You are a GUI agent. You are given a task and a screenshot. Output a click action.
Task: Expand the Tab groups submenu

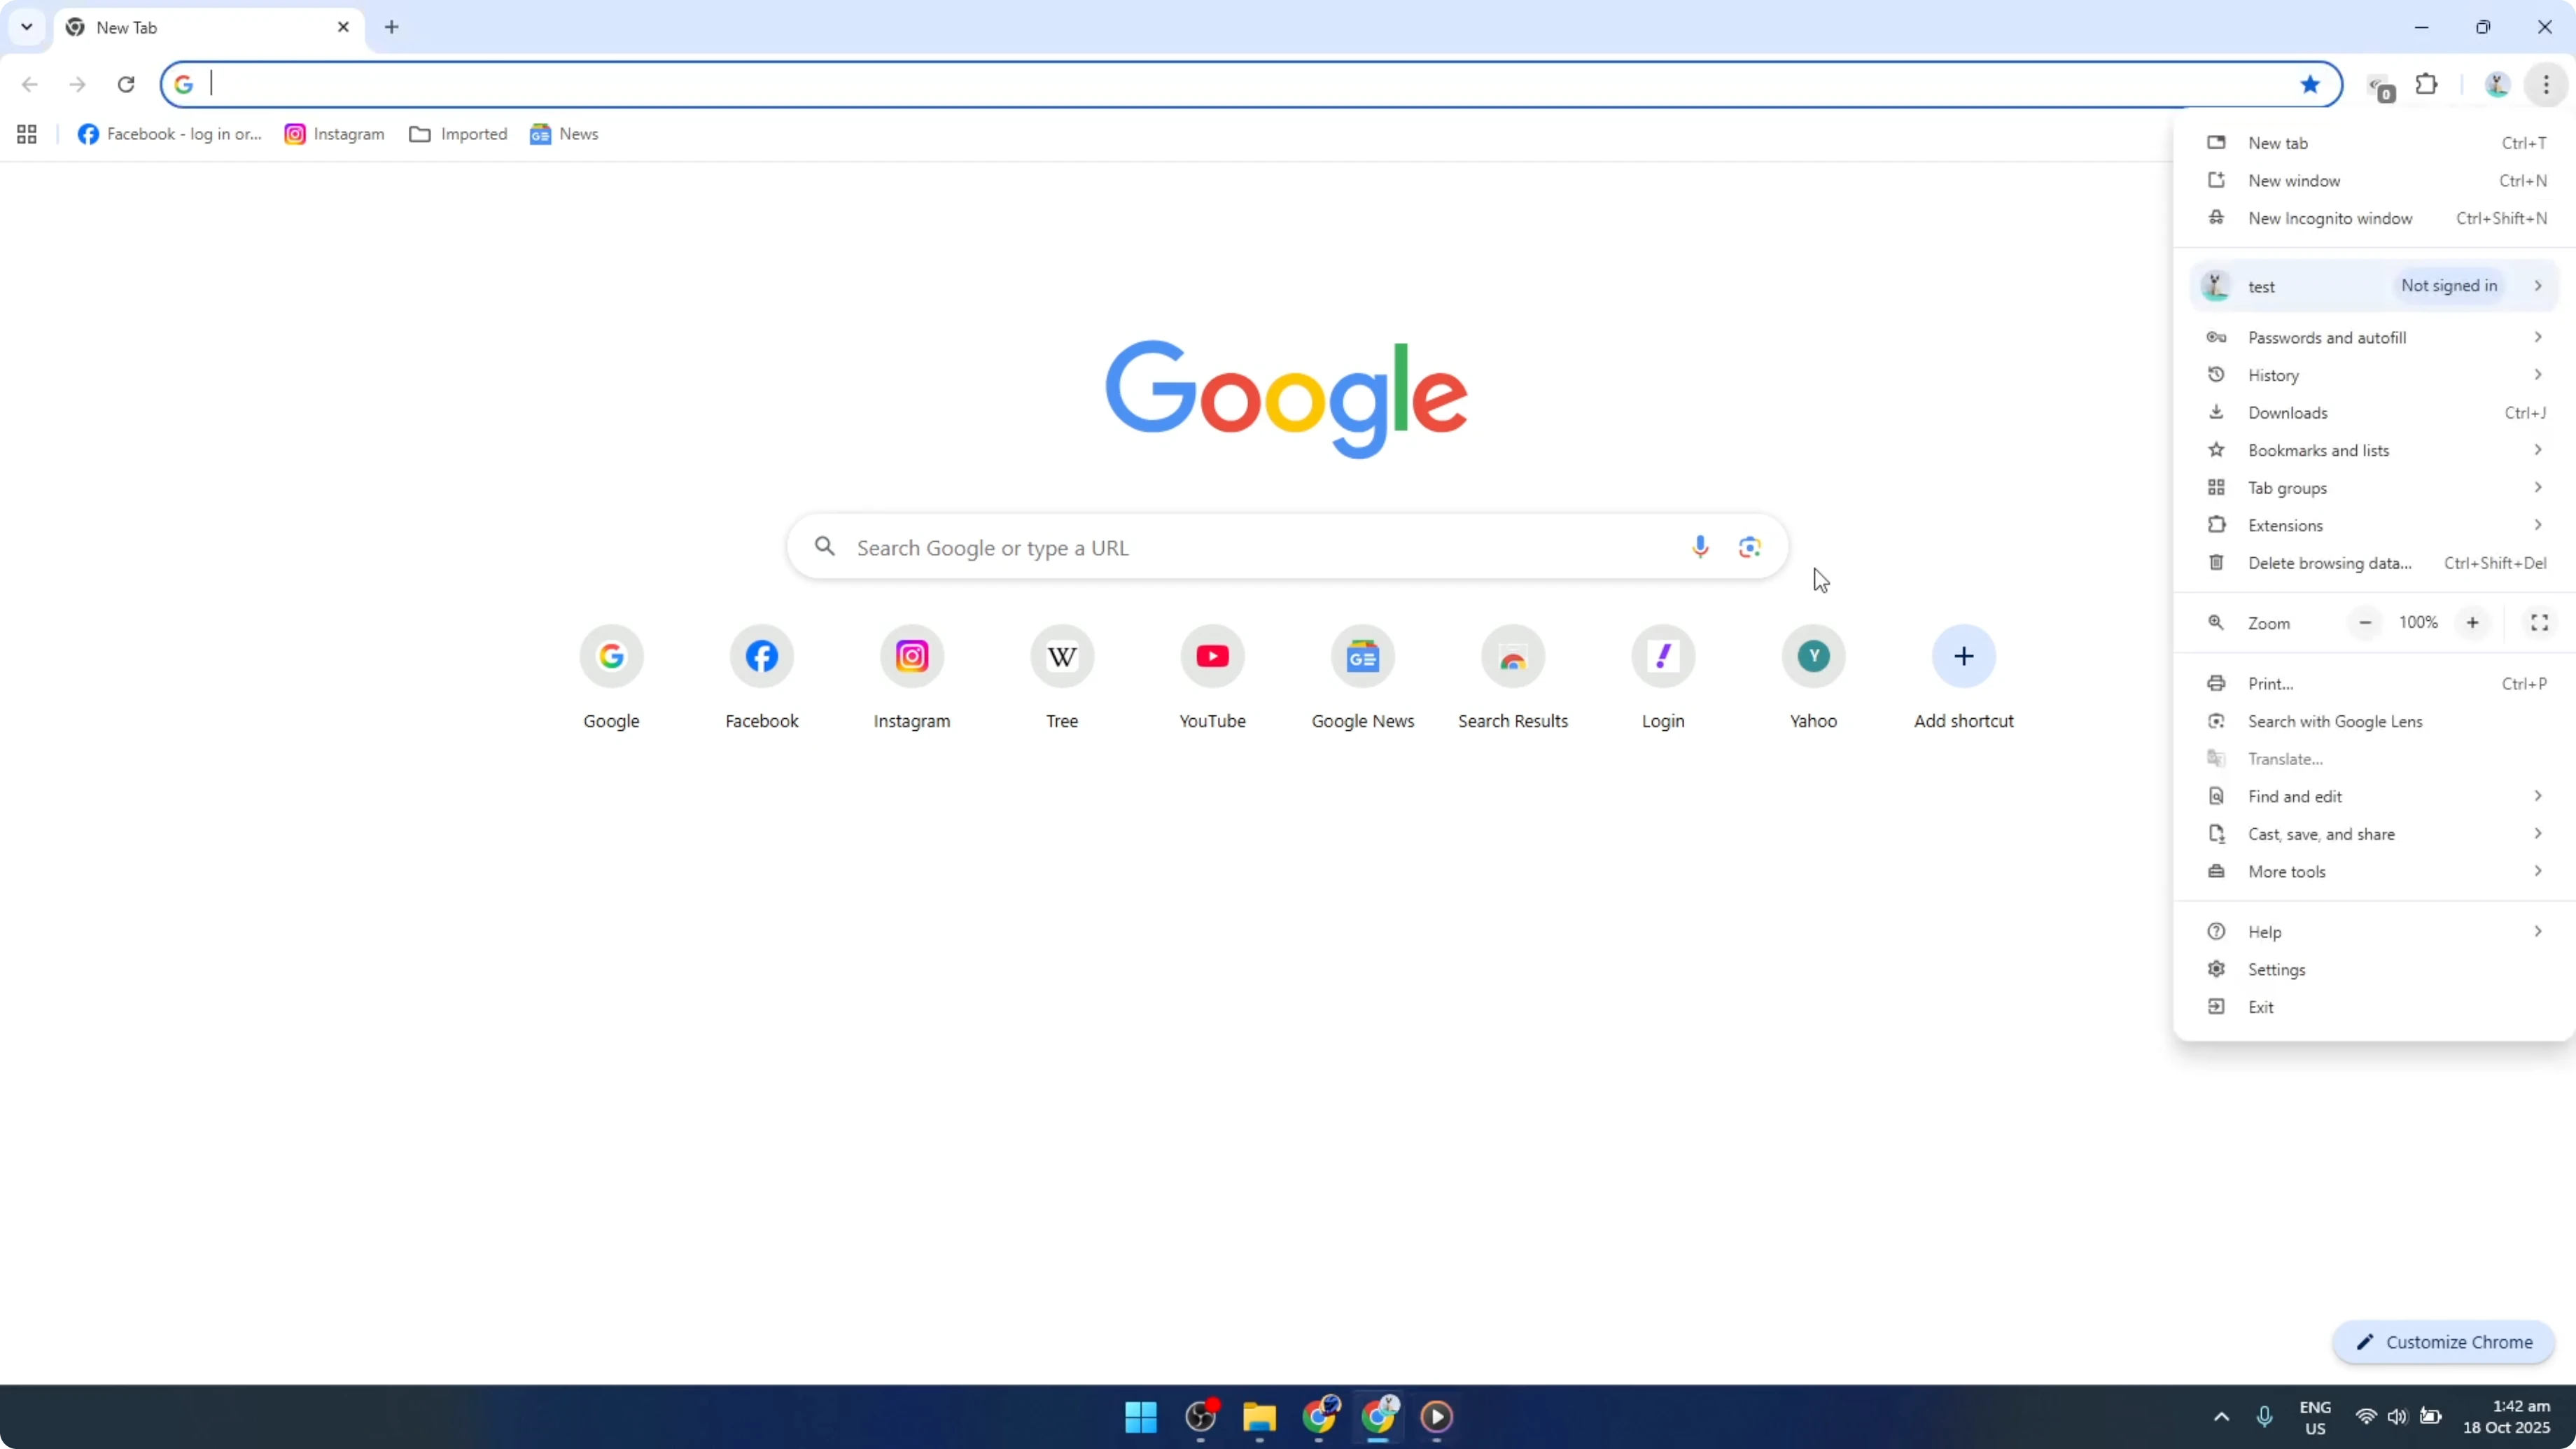click(x=2374, y=488)
